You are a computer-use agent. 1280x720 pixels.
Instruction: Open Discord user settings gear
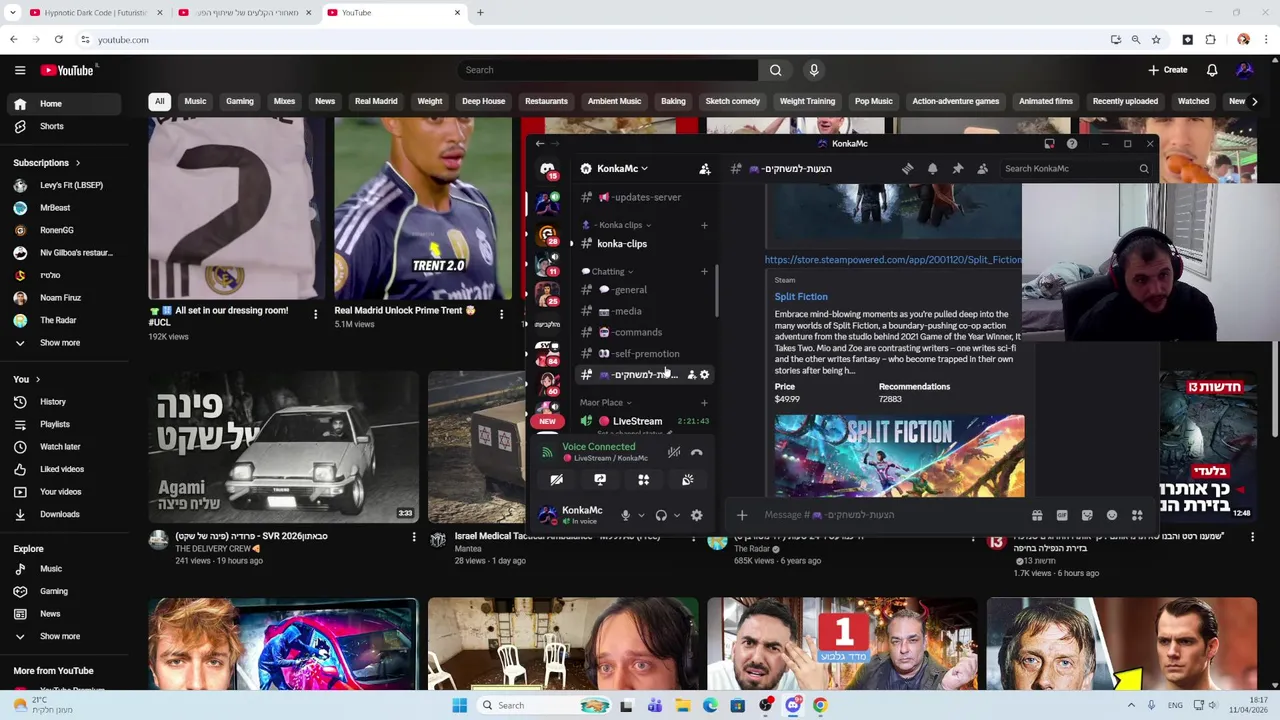pos(697,516)
